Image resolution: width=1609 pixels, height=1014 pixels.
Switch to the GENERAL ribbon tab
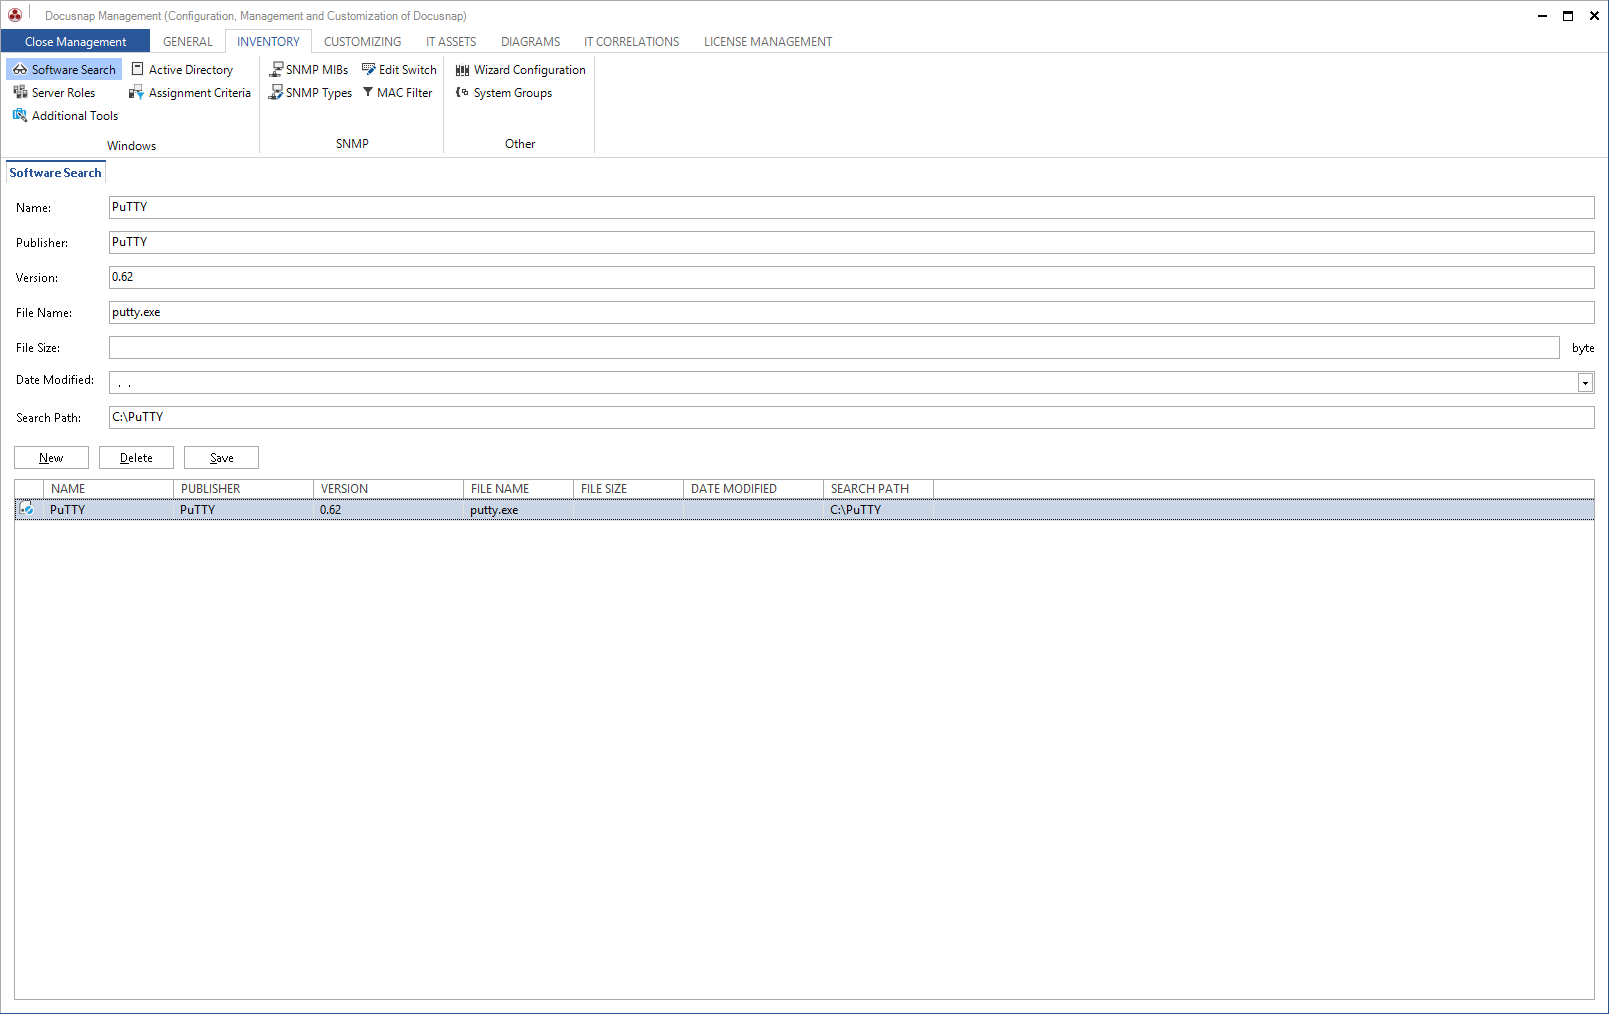(x=188, y=41)
